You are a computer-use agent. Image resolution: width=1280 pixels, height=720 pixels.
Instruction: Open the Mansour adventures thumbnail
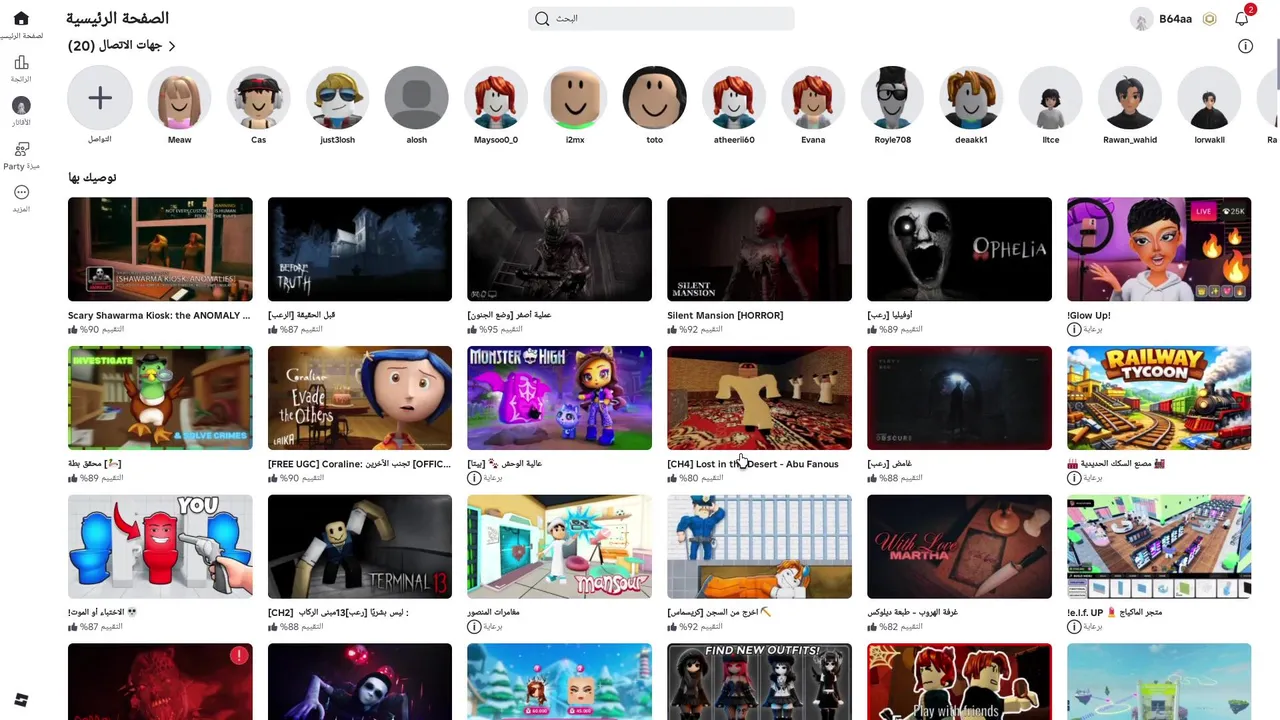[559, 547]
